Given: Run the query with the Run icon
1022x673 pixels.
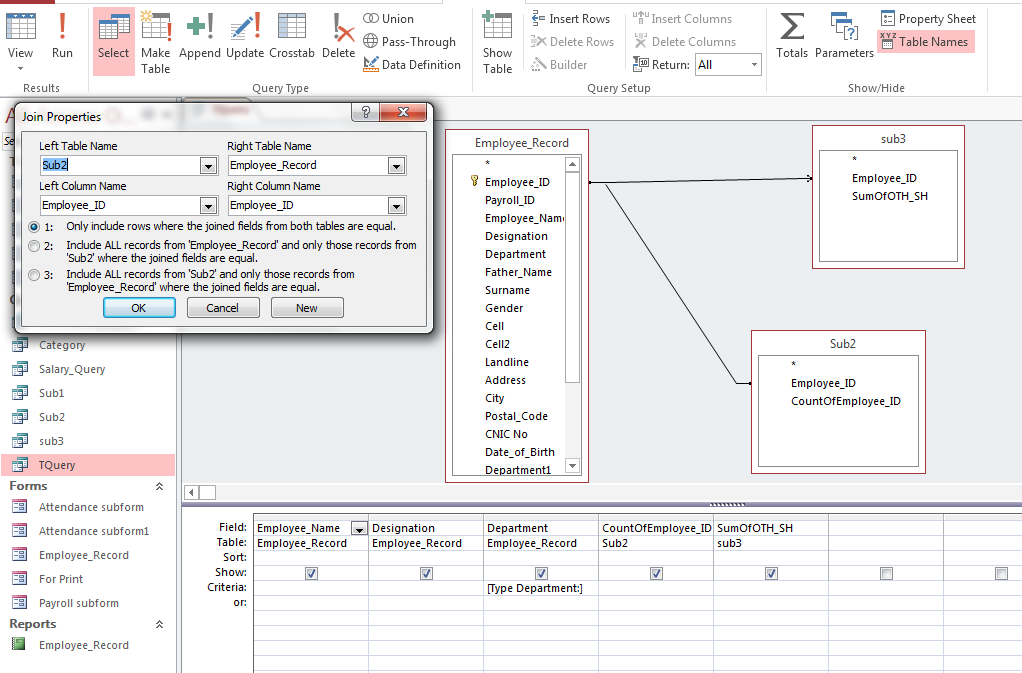Looking at the screenshot, I should (62, 36).
